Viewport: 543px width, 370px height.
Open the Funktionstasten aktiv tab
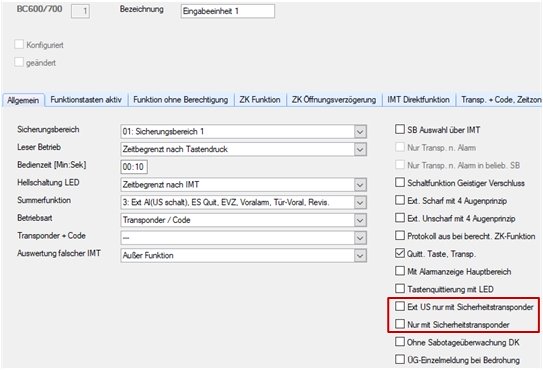(x=86, y=100)
